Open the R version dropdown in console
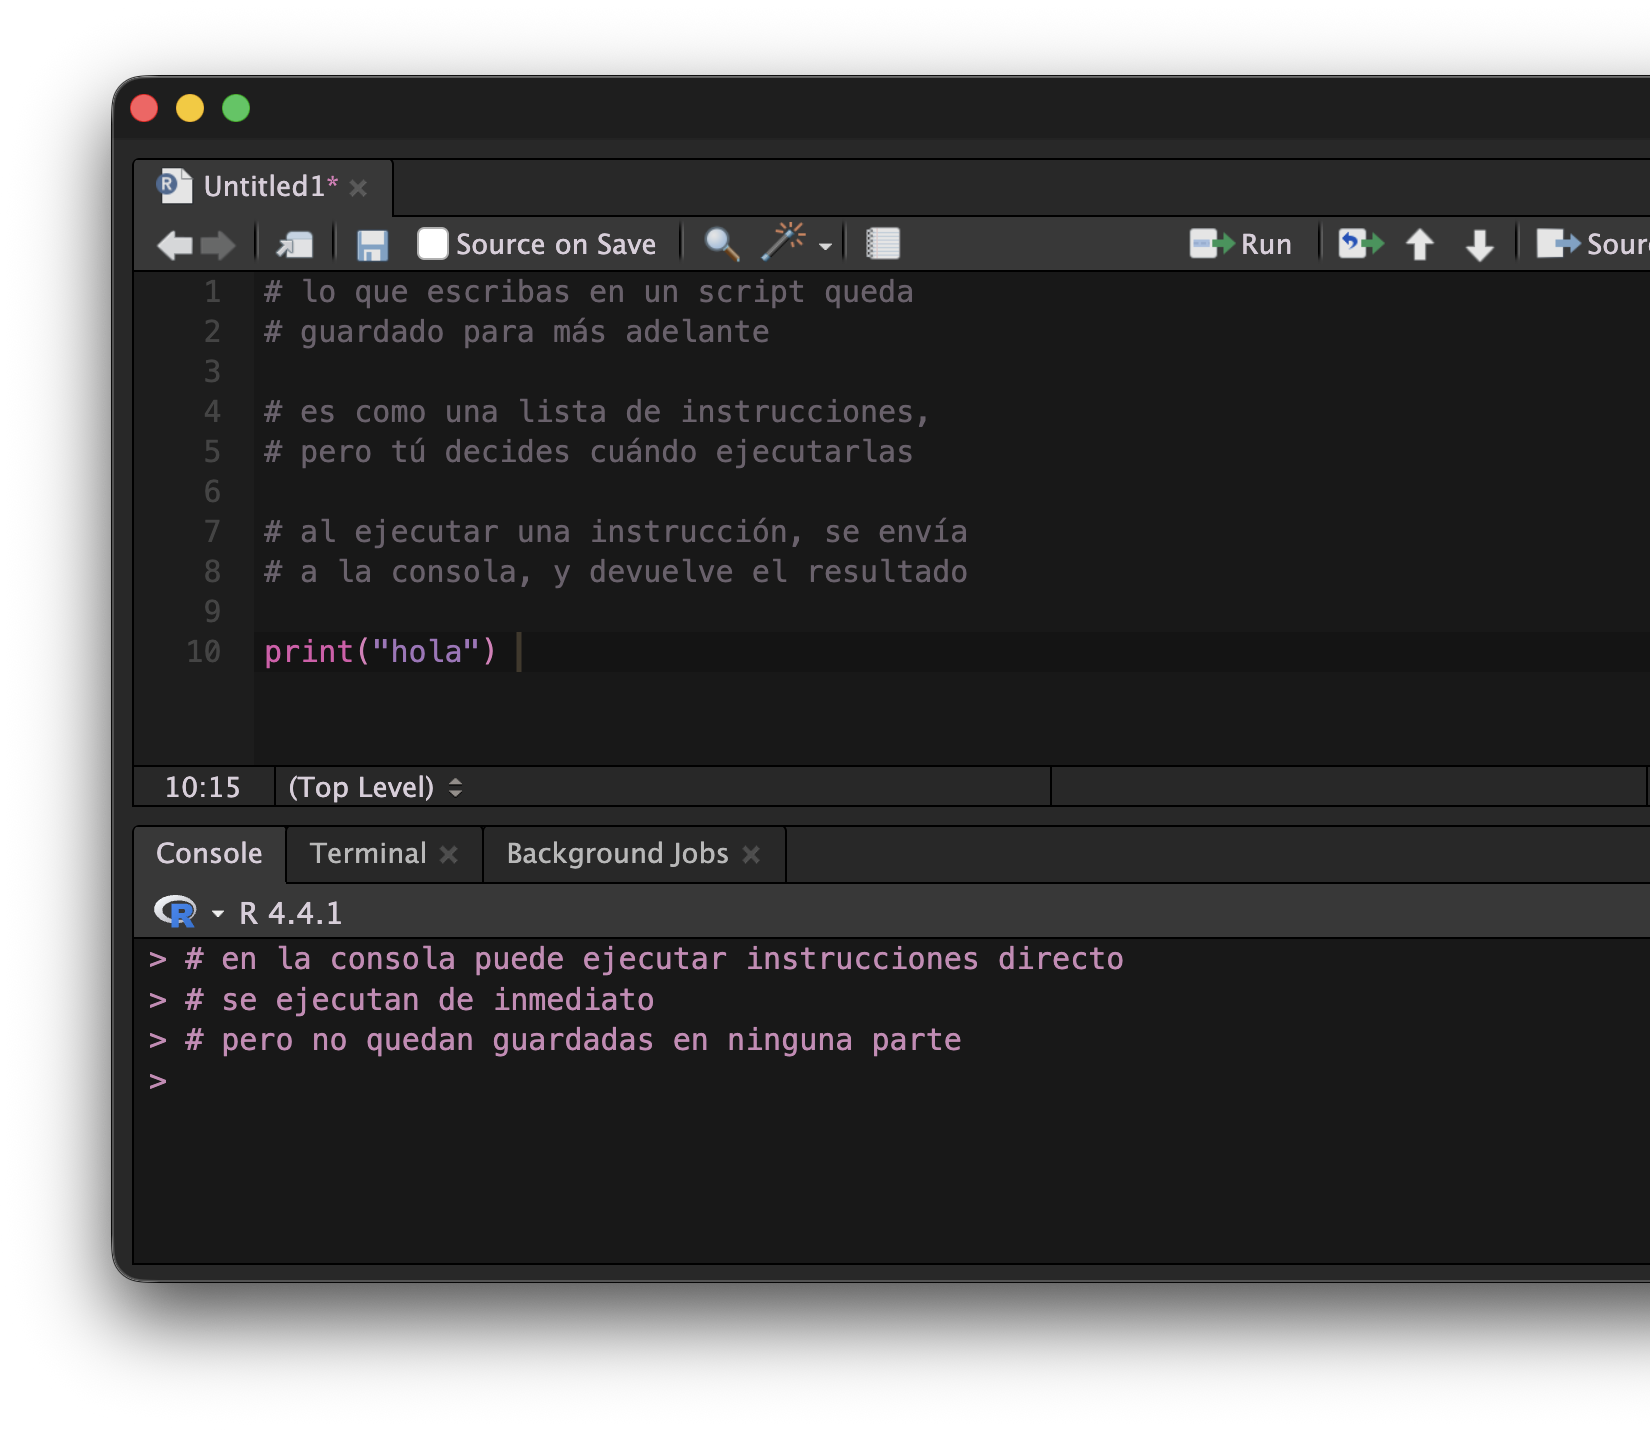The width and height of the screenshot is (1650, 1430). [217, 913]
